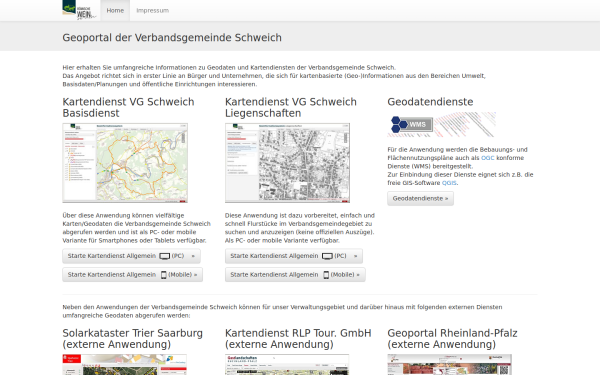This screenshot has height=375, width=600.
Task: Follow the OGC link
Action: [488, 158]
